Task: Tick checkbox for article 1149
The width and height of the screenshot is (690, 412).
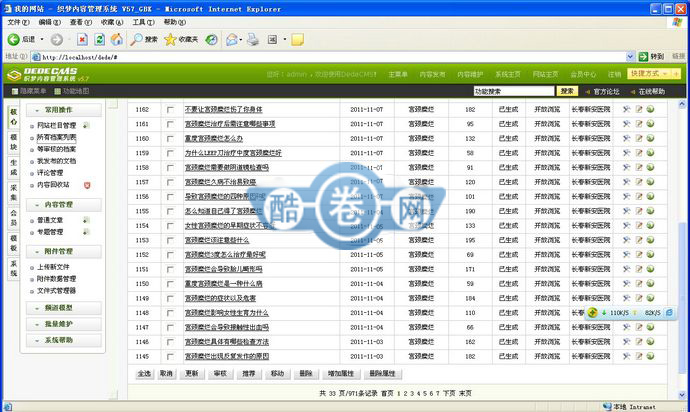Action: 170,298
